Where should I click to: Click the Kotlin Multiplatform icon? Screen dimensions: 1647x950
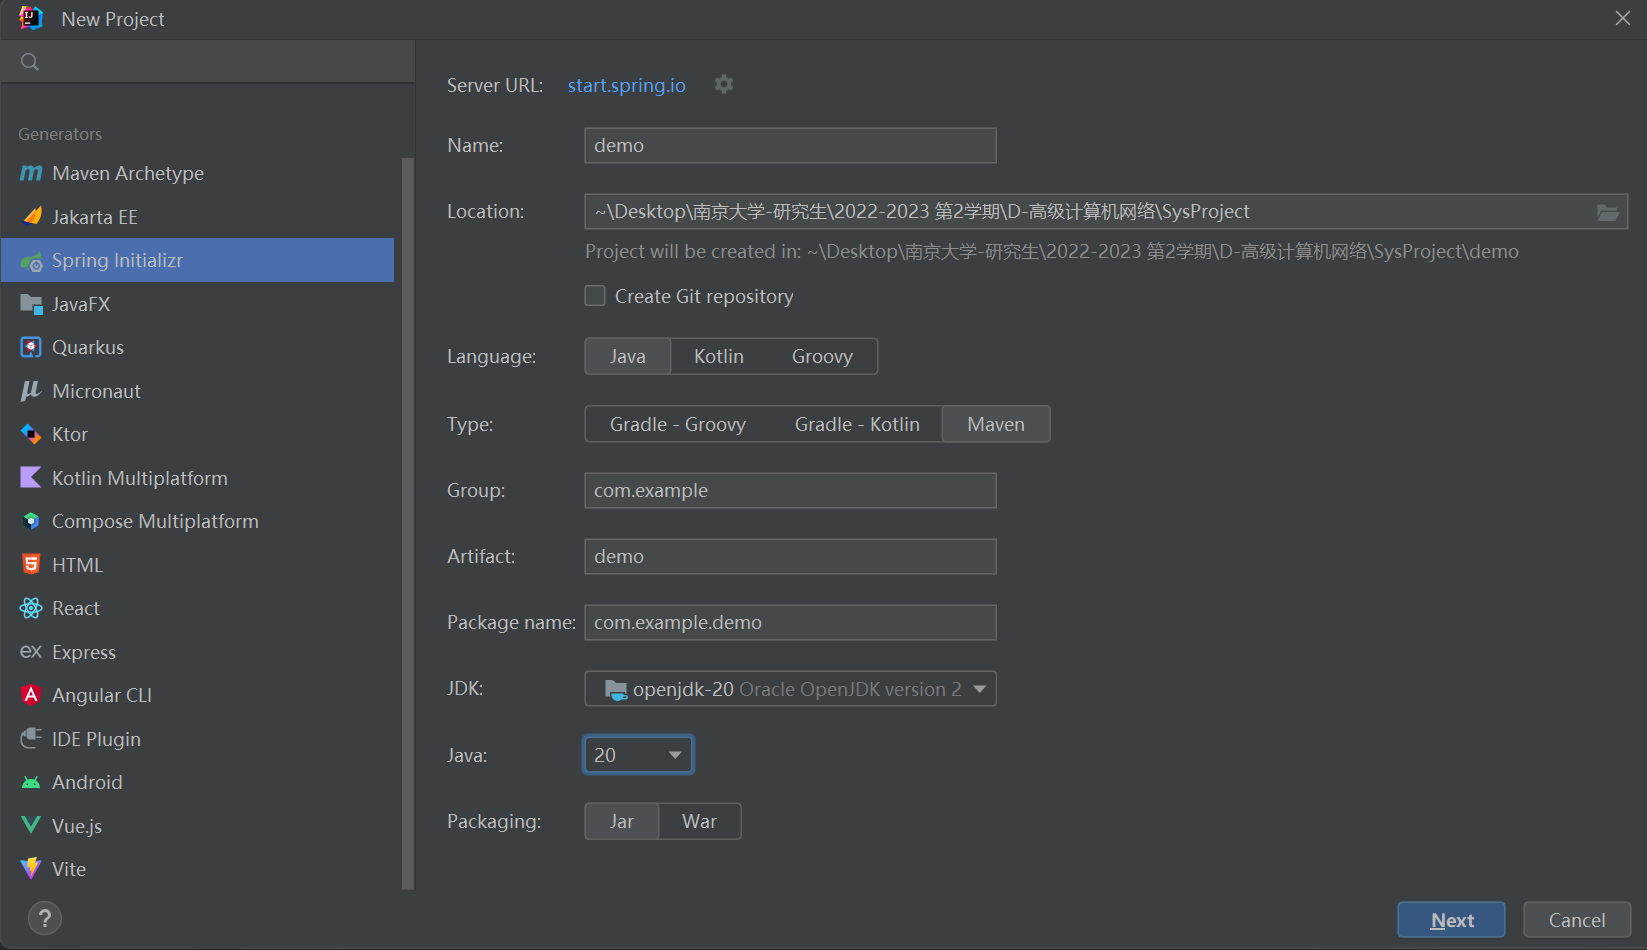[x=31, y=478]
